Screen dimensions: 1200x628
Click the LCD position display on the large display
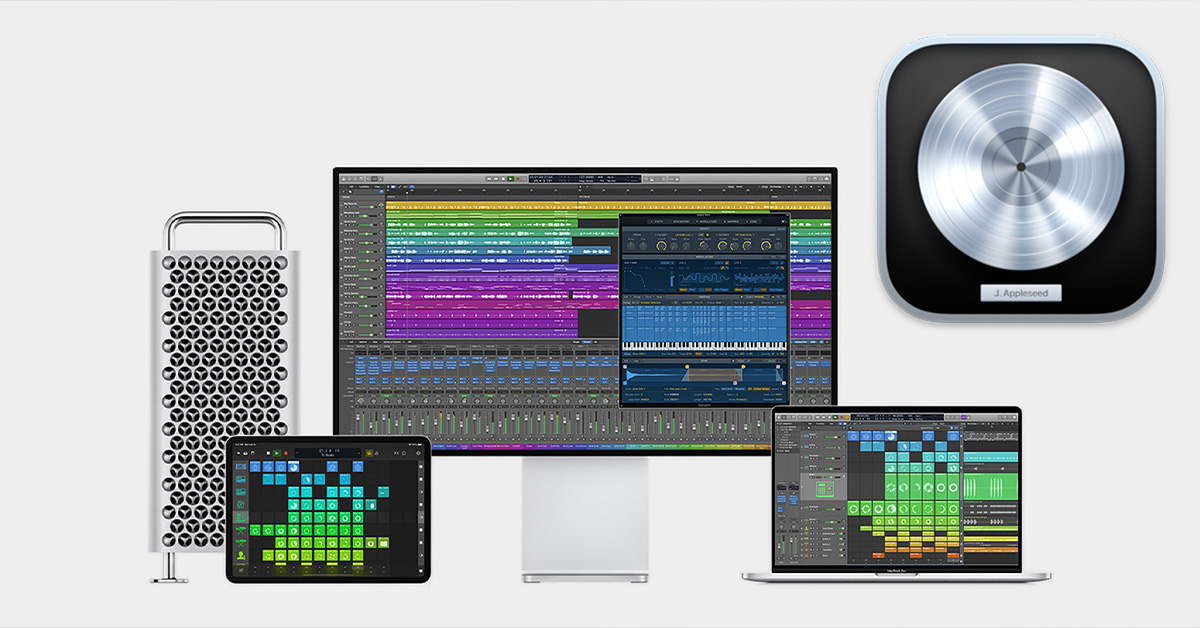pos(584,179)
